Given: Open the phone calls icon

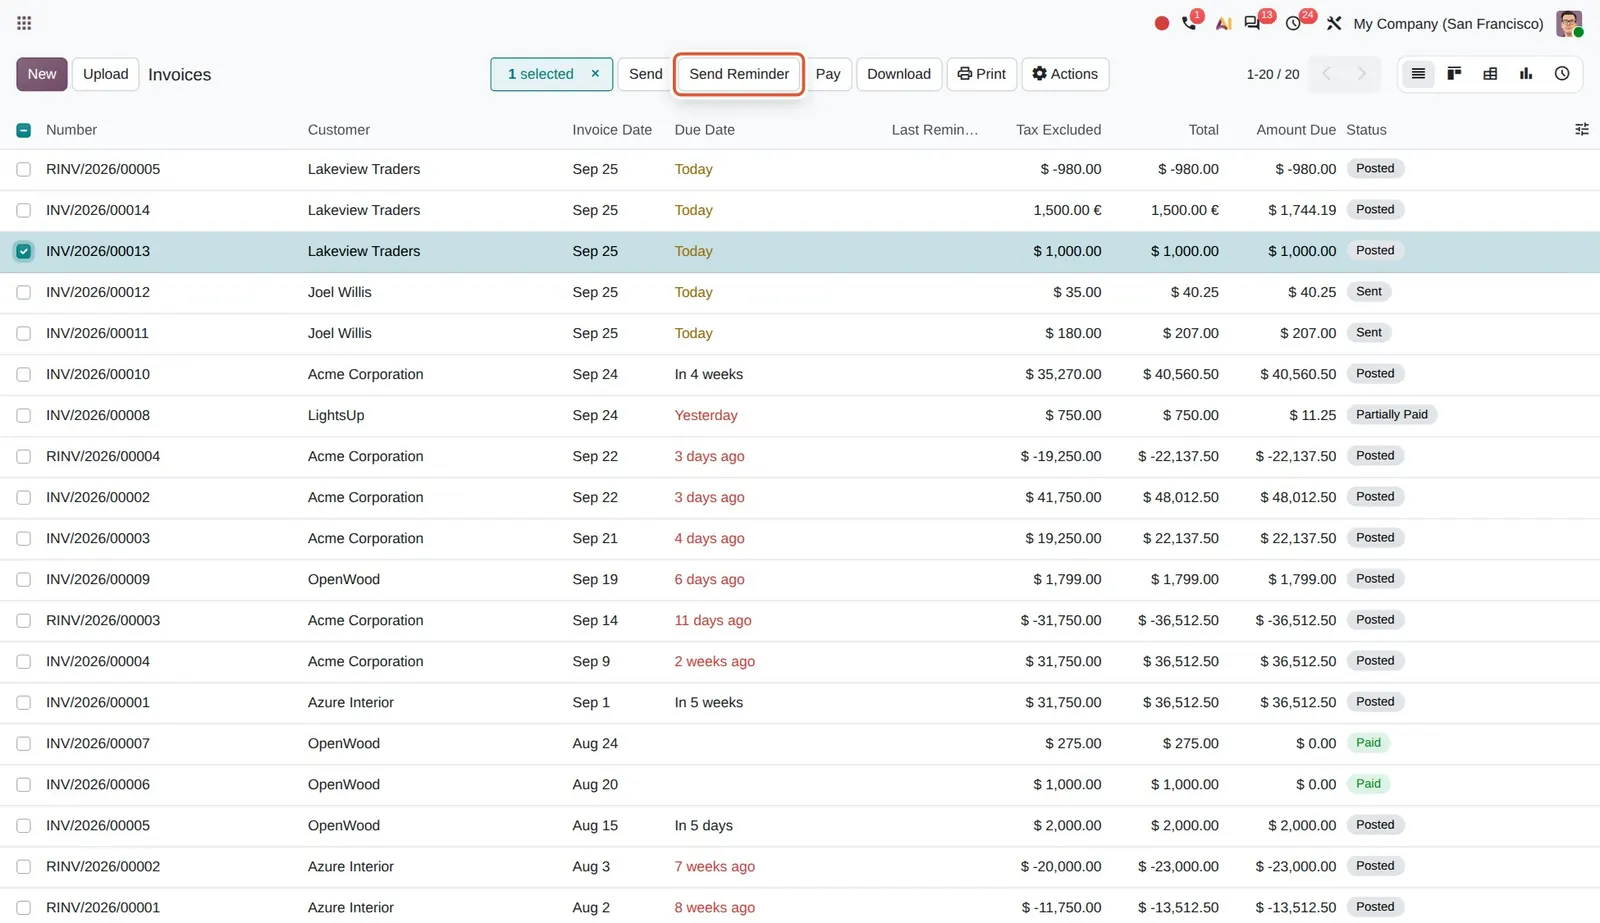Looking at the screenshot, I should point(1189,22).
